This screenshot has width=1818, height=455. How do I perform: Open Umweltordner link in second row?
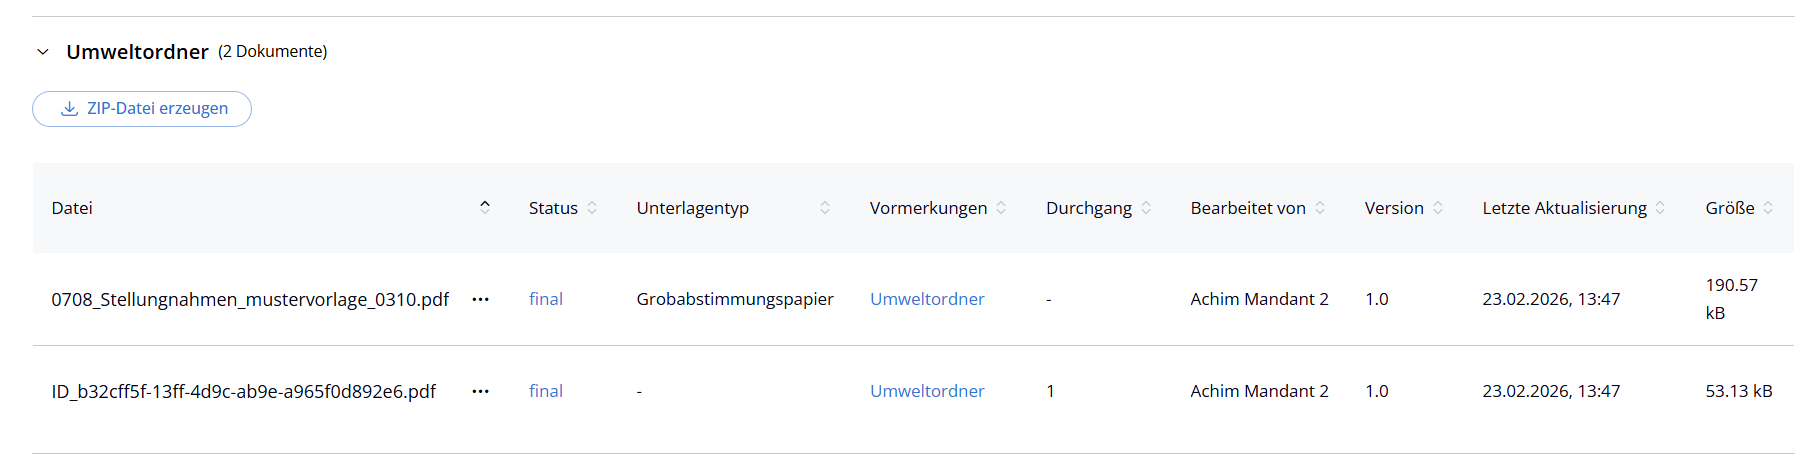point(927,391)
